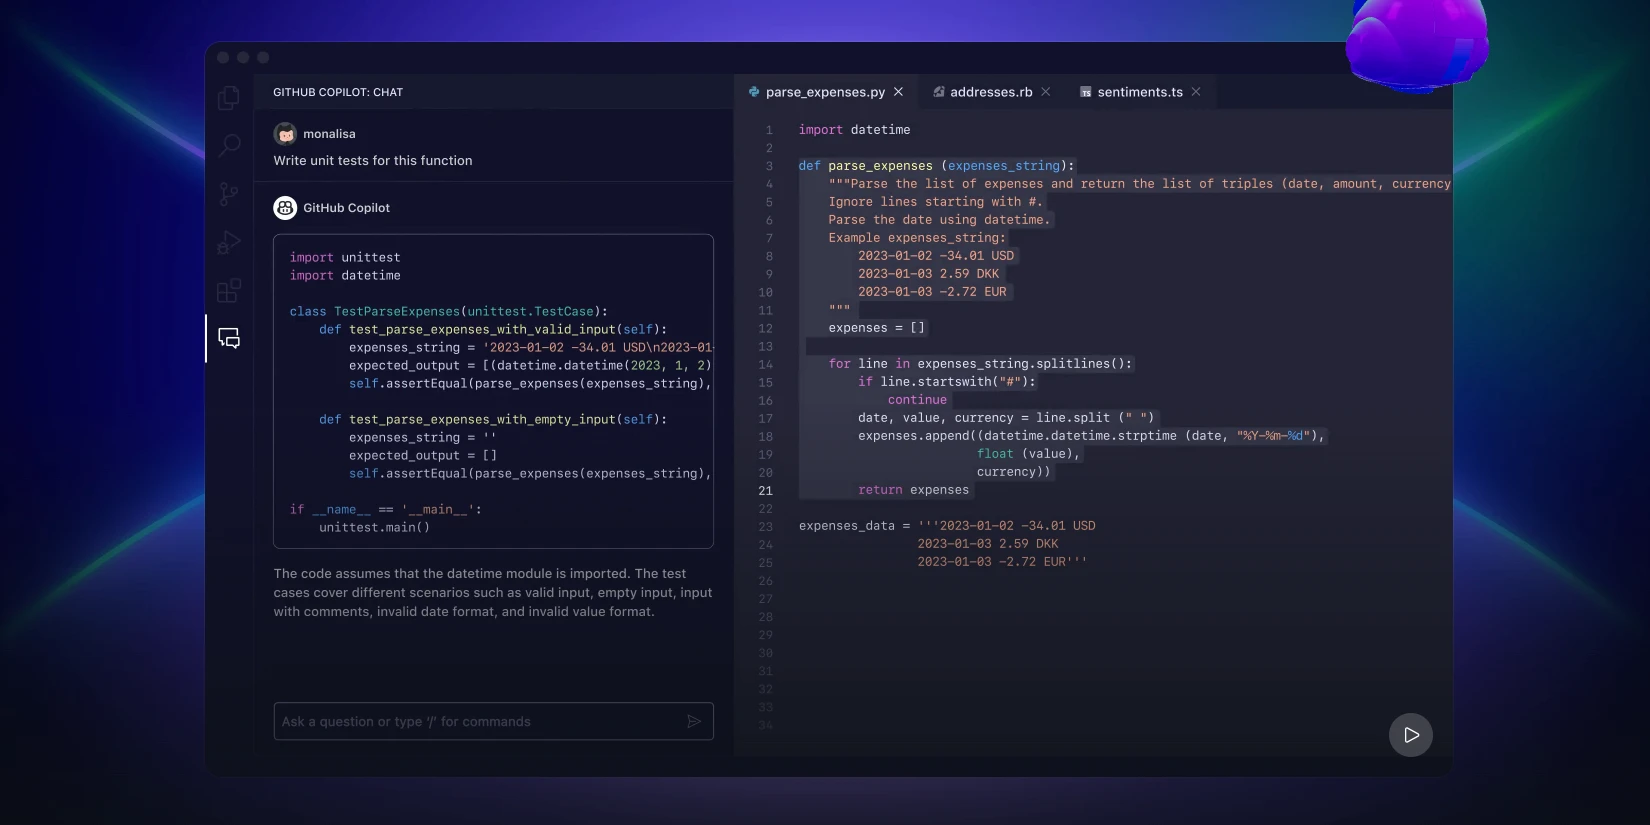Click the 'def parse_expenses' function definition line
The height and width of the screenshot is (825, 1650).
936,166
